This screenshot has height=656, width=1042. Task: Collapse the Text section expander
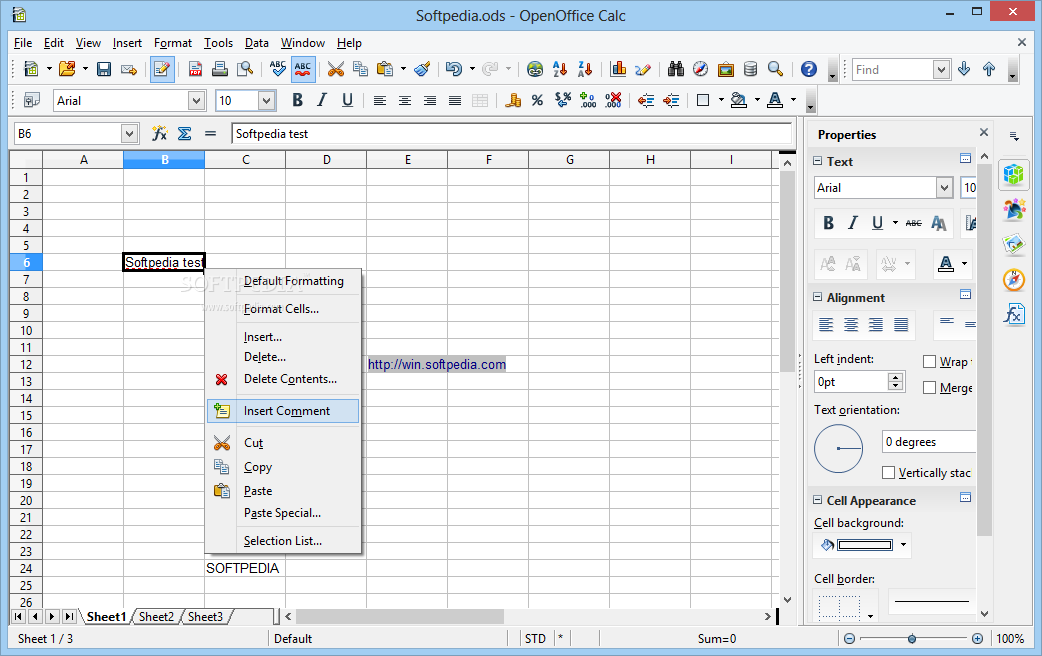click(x=817, y=161)
